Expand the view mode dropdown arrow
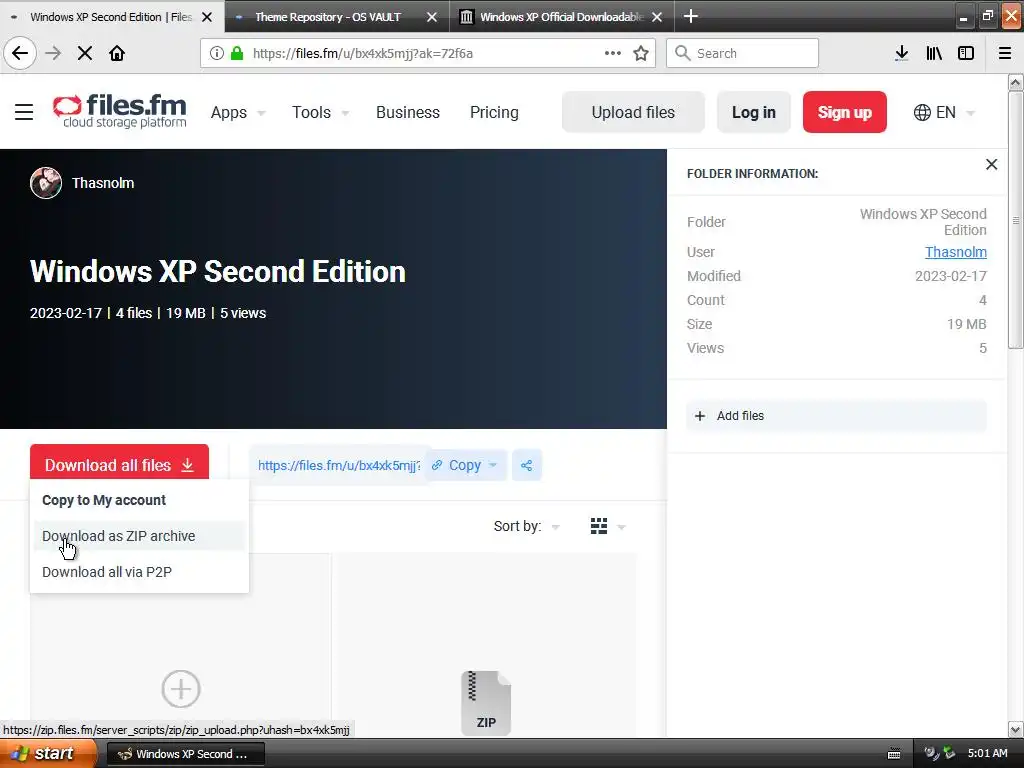Screen dimensions: 1024x768 click(x=621, y=527)
